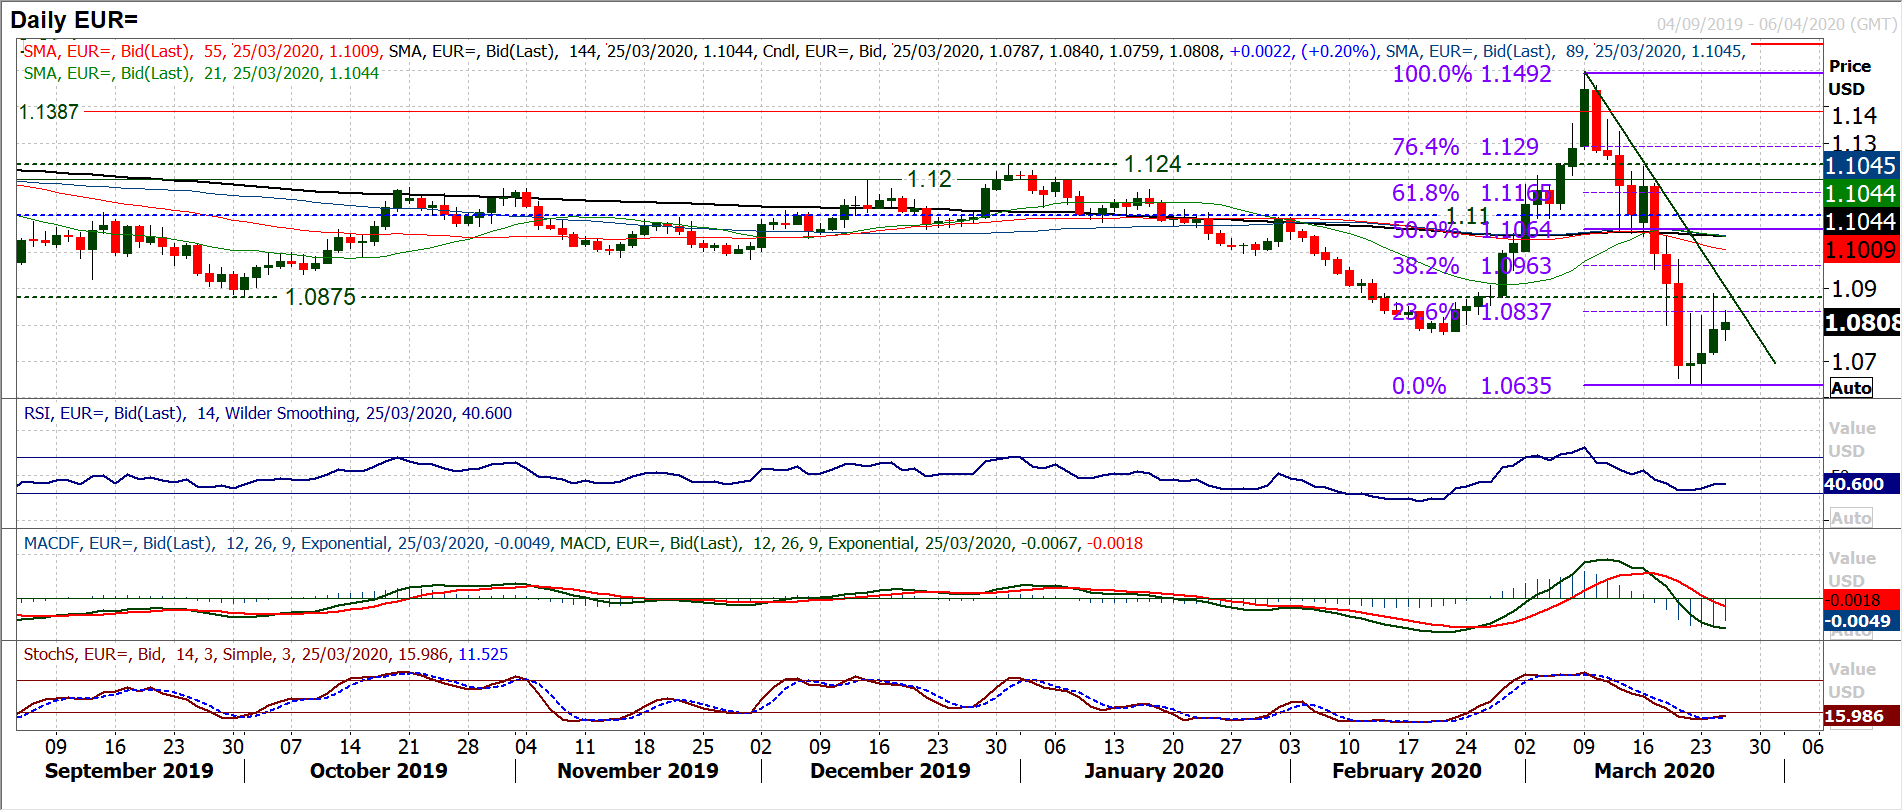
Task: Click the 1.1387 level label
Action: click(49, 112)
